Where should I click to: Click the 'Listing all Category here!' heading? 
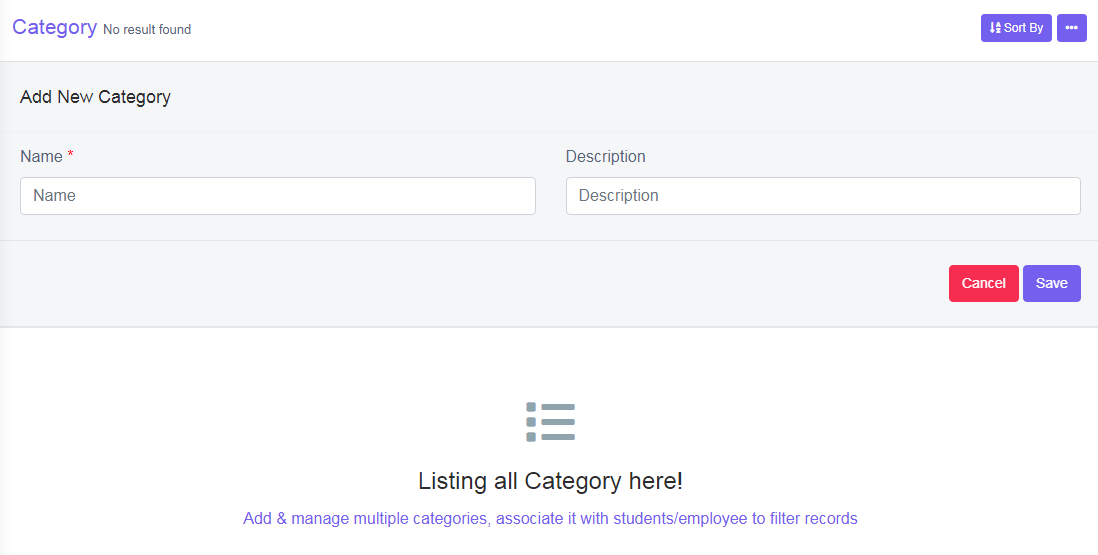(550, 481)
